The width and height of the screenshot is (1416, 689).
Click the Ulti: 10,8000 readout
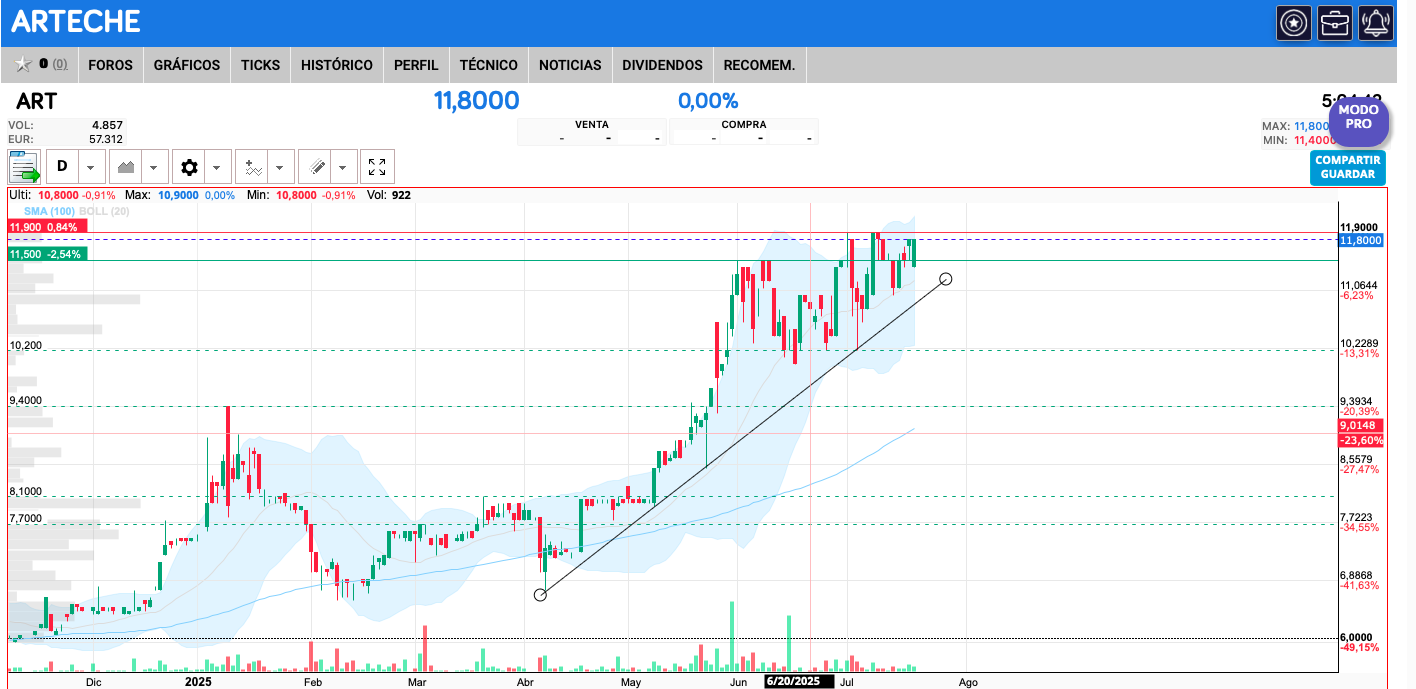tap(62, 195)
